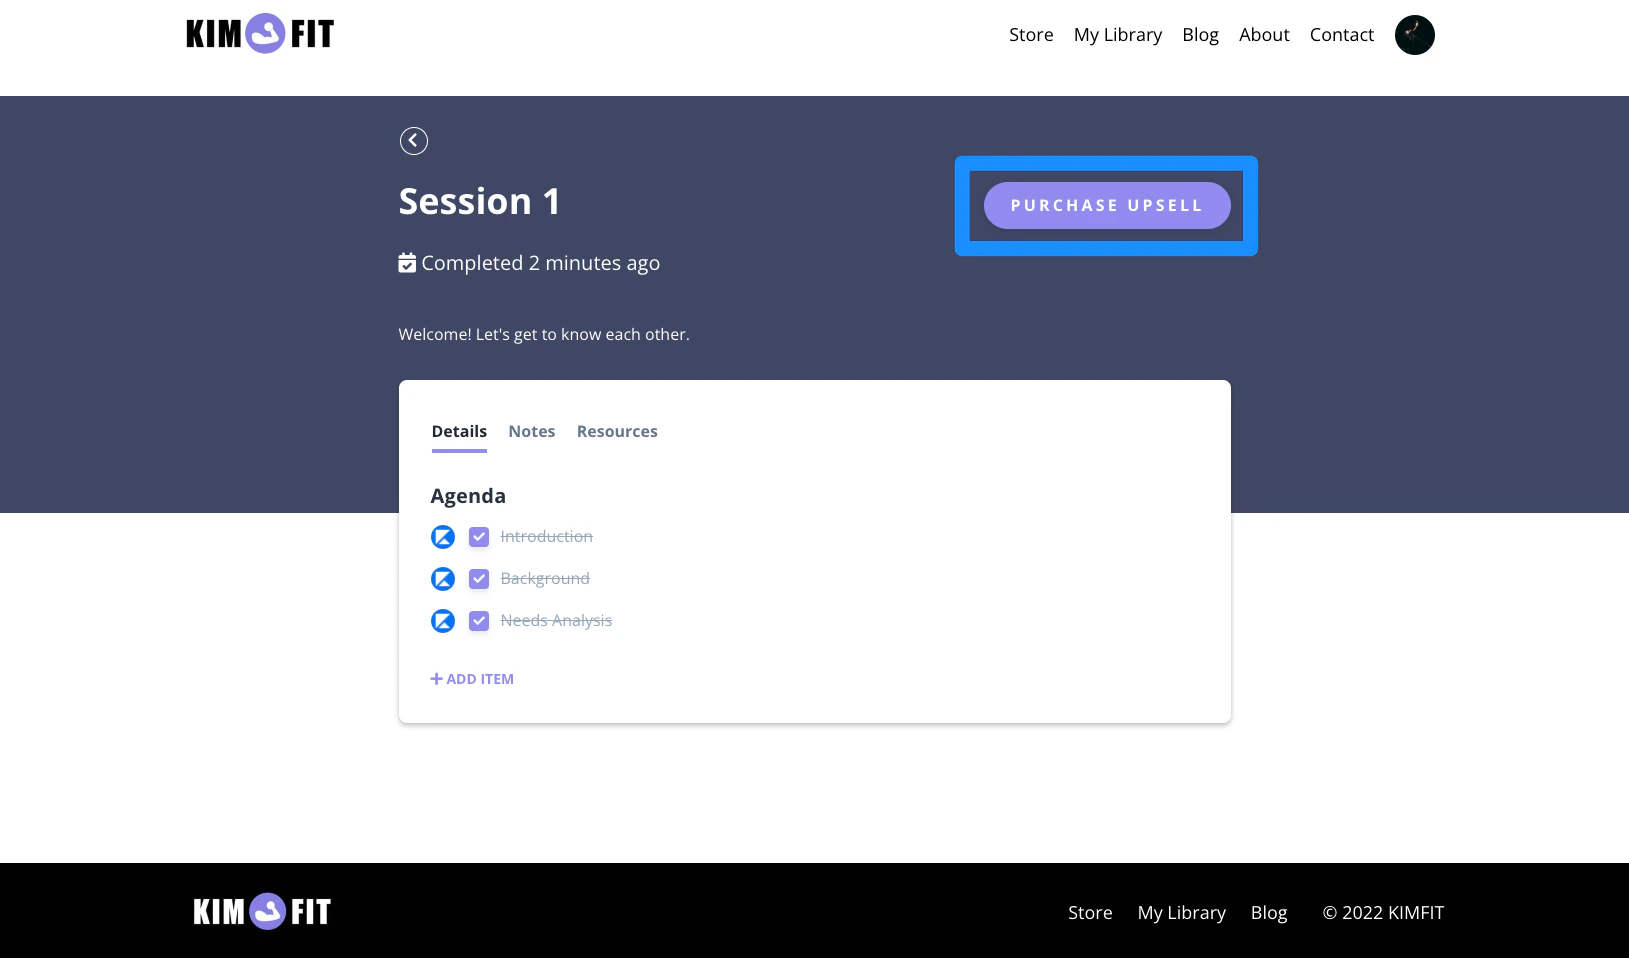This screenshot has height=958, width=1629.
Task: Click ADD ITEM under the agenda
Action: tap(471, 678)
